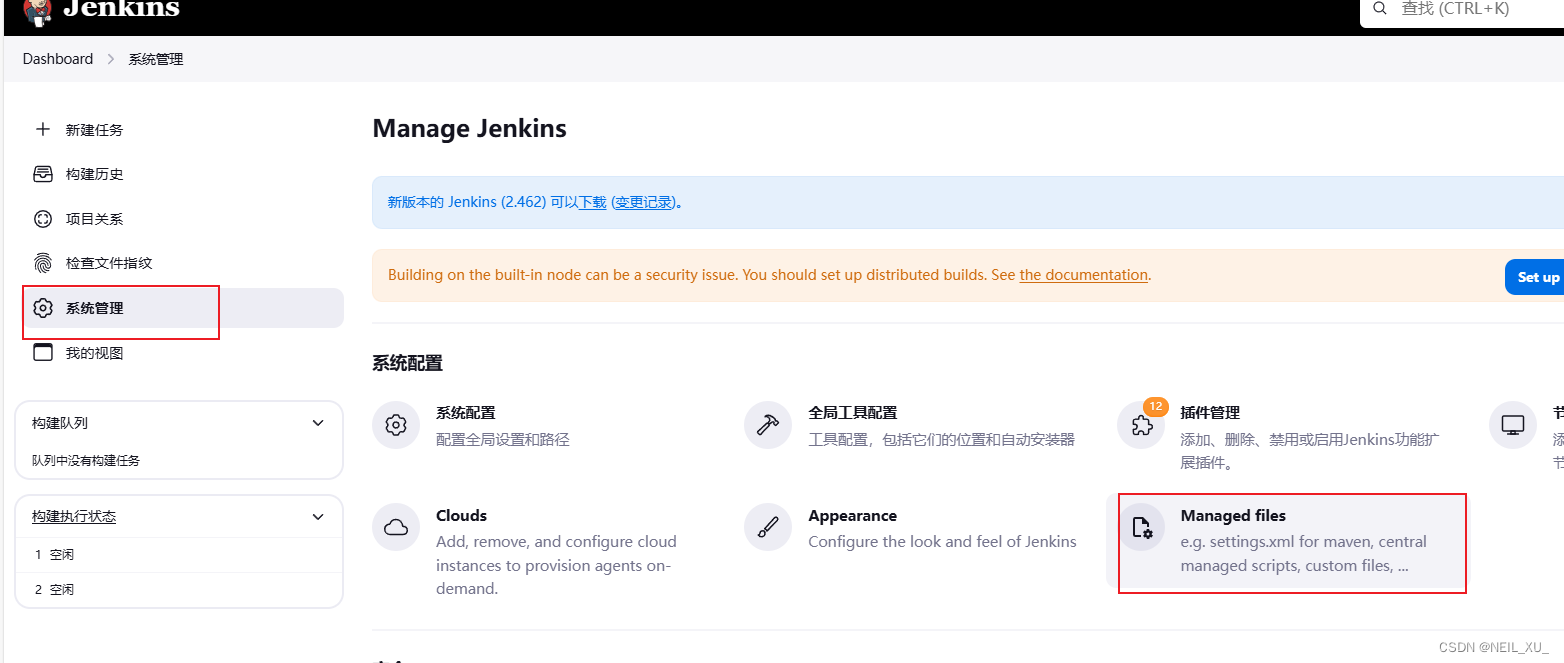Click the paintbrush icon for Appearance
Viewport: 1564px width, 663px height.
tap(768, 528)
